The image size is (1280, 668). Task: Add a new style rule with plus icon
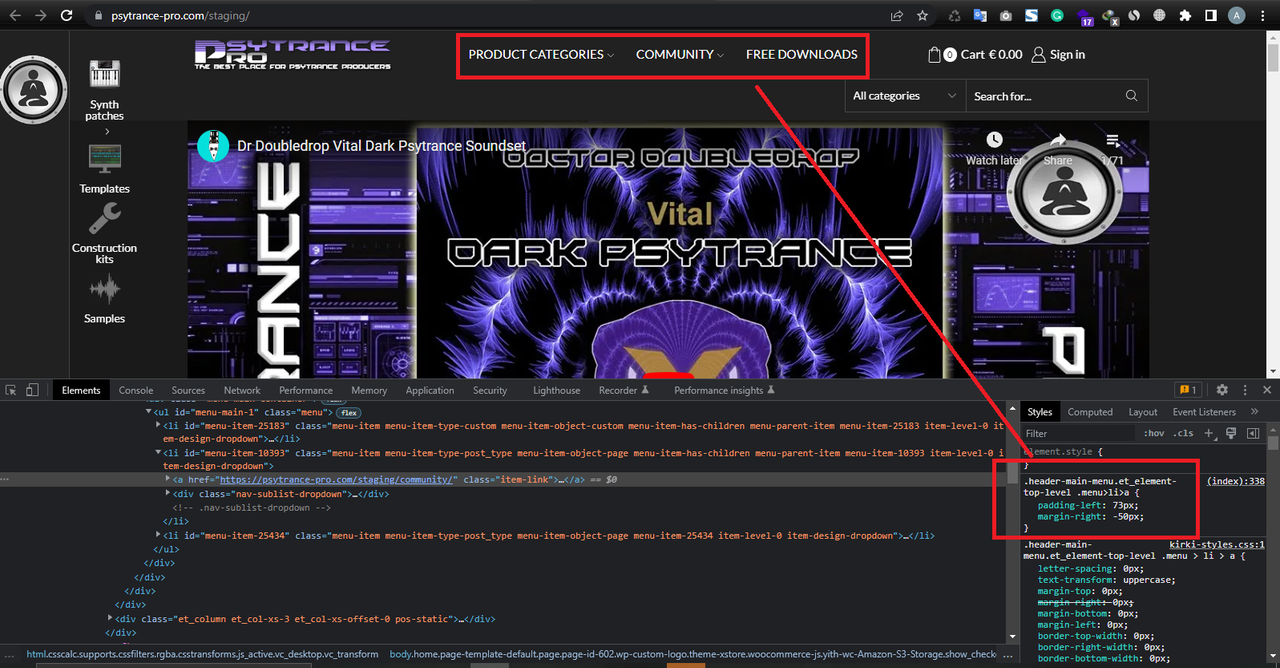(x=1208, y=433)
